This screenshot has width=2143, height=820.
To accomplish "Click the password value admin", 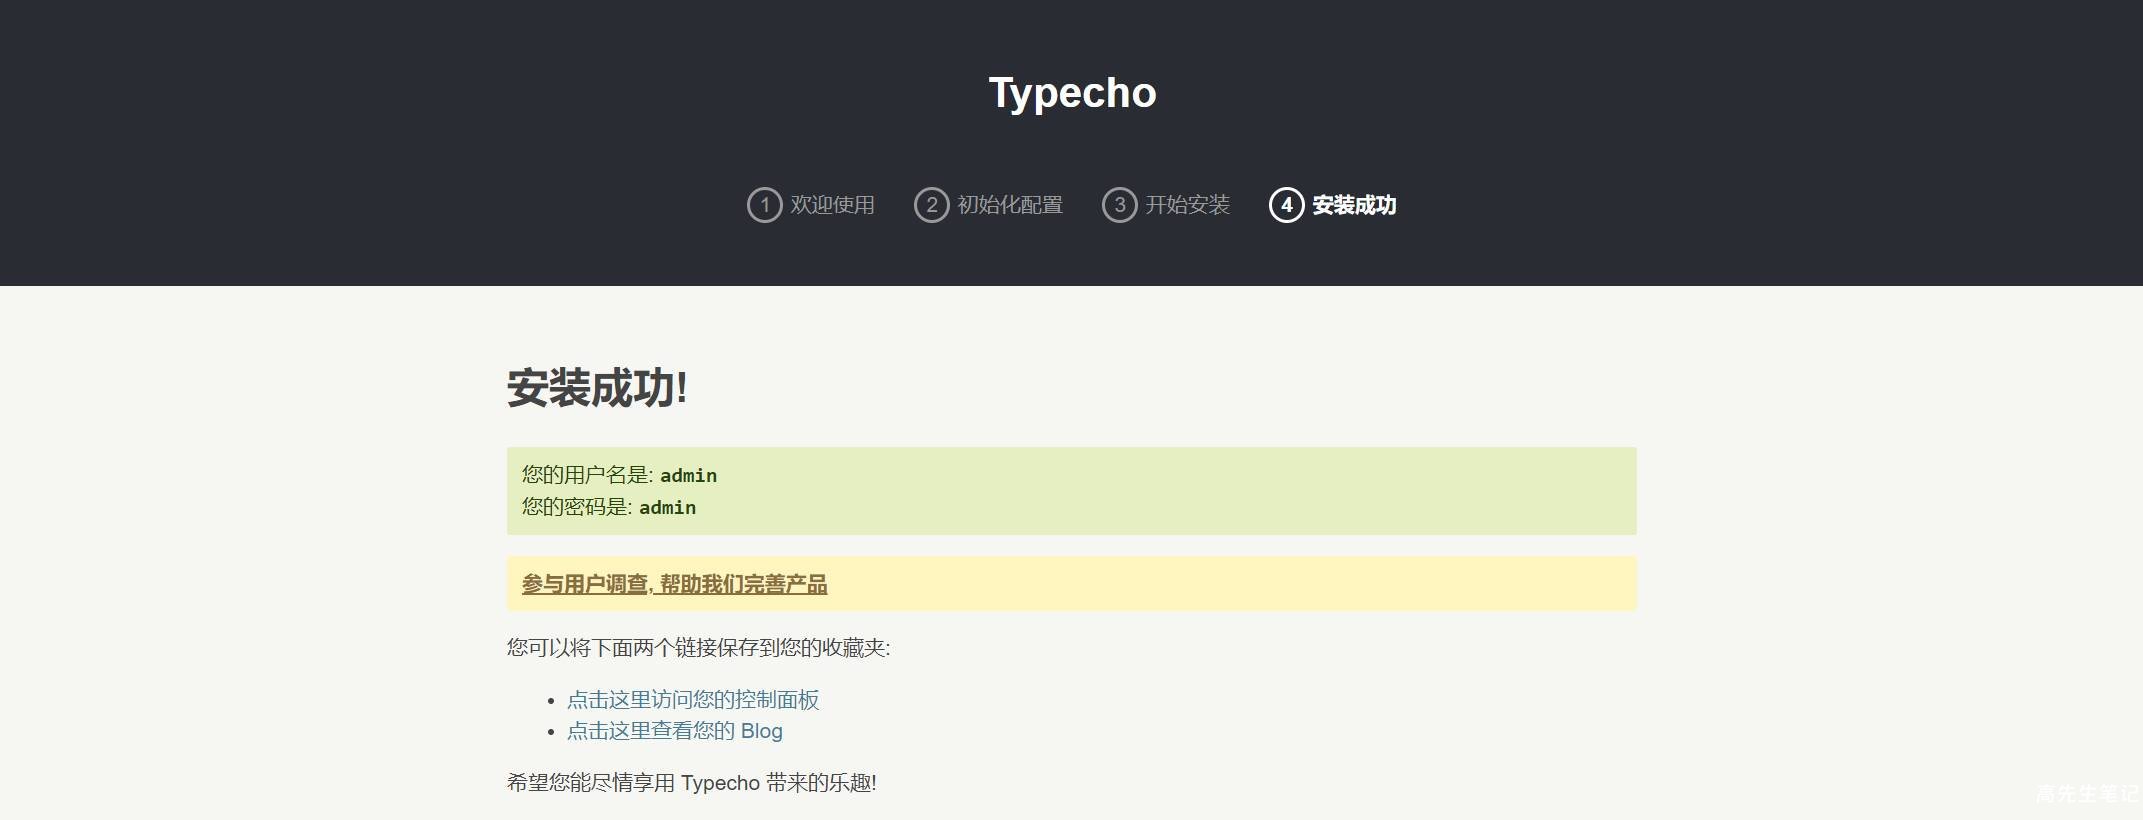I will pos(667,508).
